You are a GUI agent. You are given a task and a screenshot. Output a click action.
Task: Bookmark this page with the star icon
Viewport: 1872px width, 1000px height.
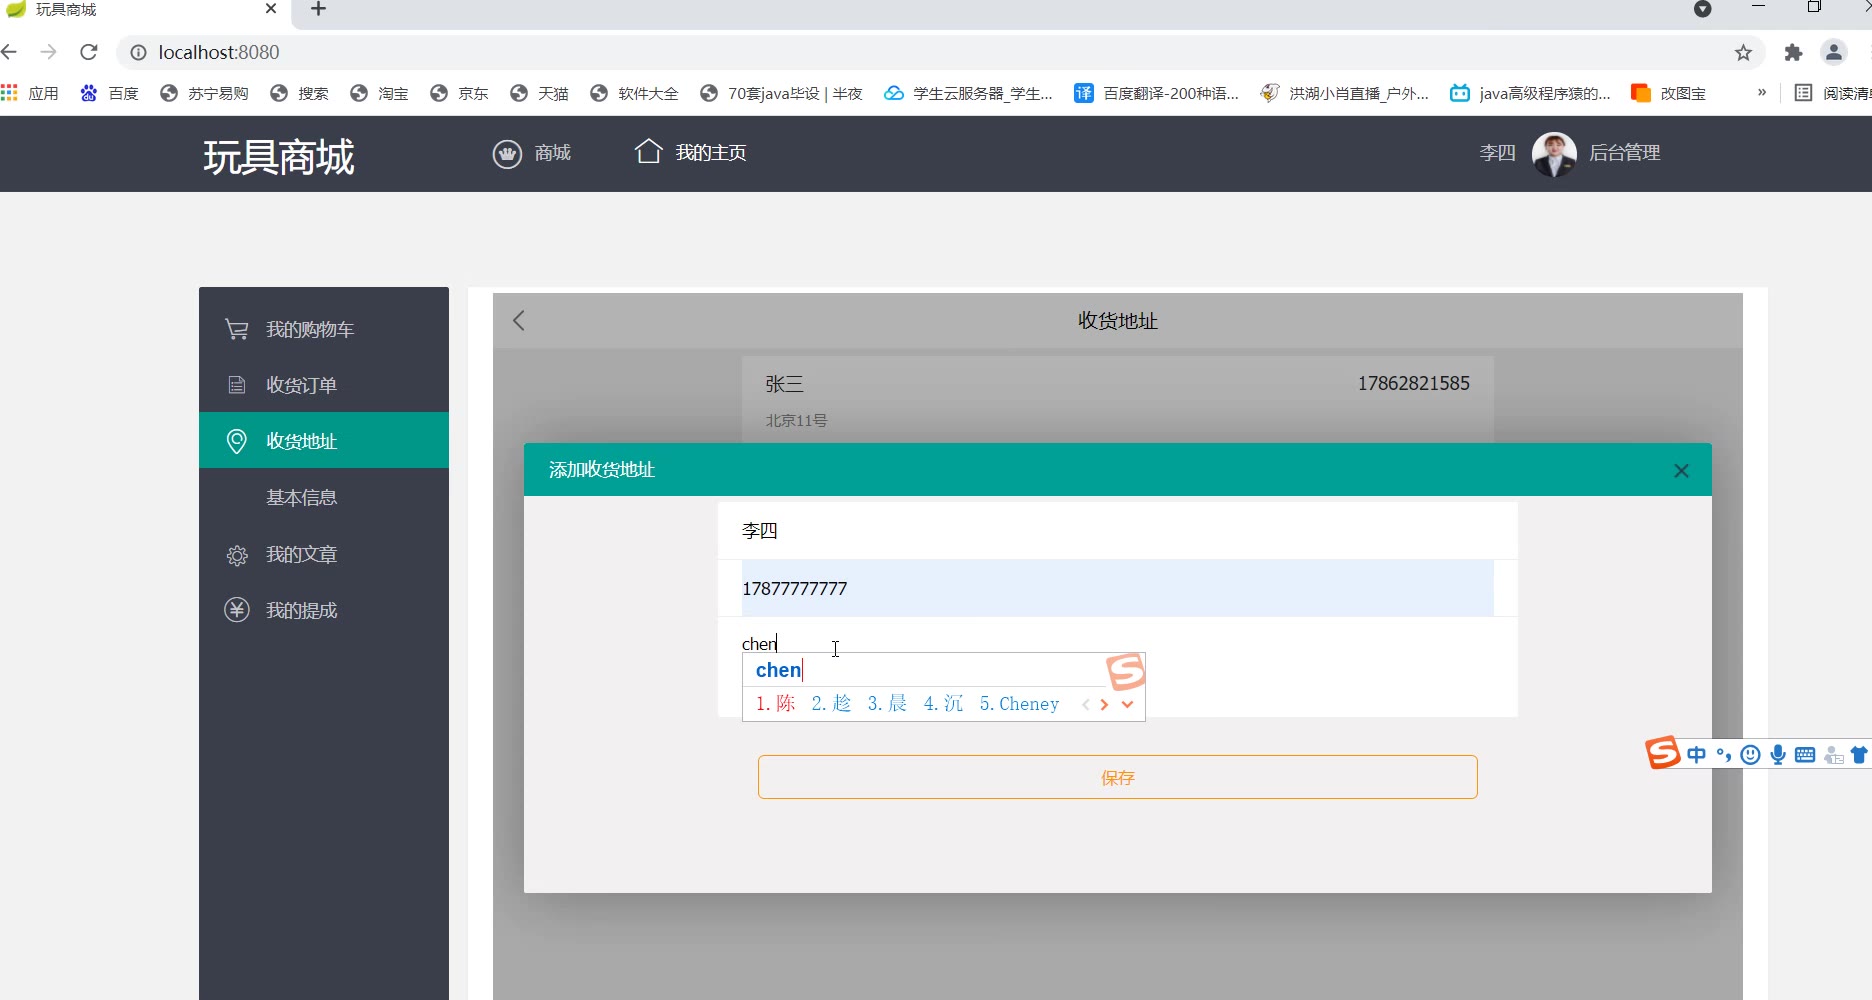[1743, 53]
